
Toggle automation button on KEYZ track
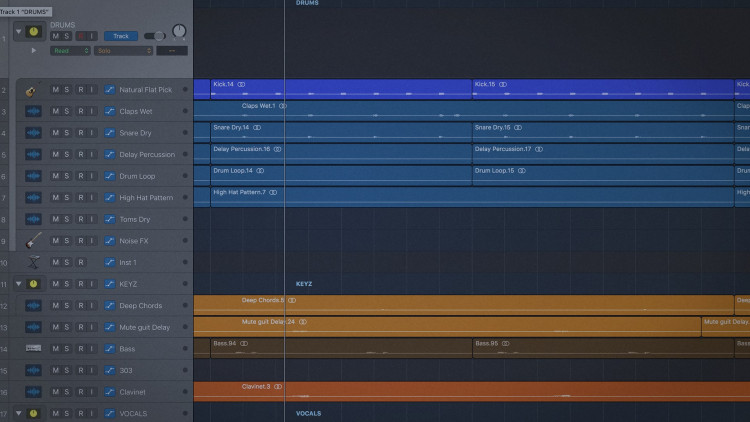click(x=110, y=284)
